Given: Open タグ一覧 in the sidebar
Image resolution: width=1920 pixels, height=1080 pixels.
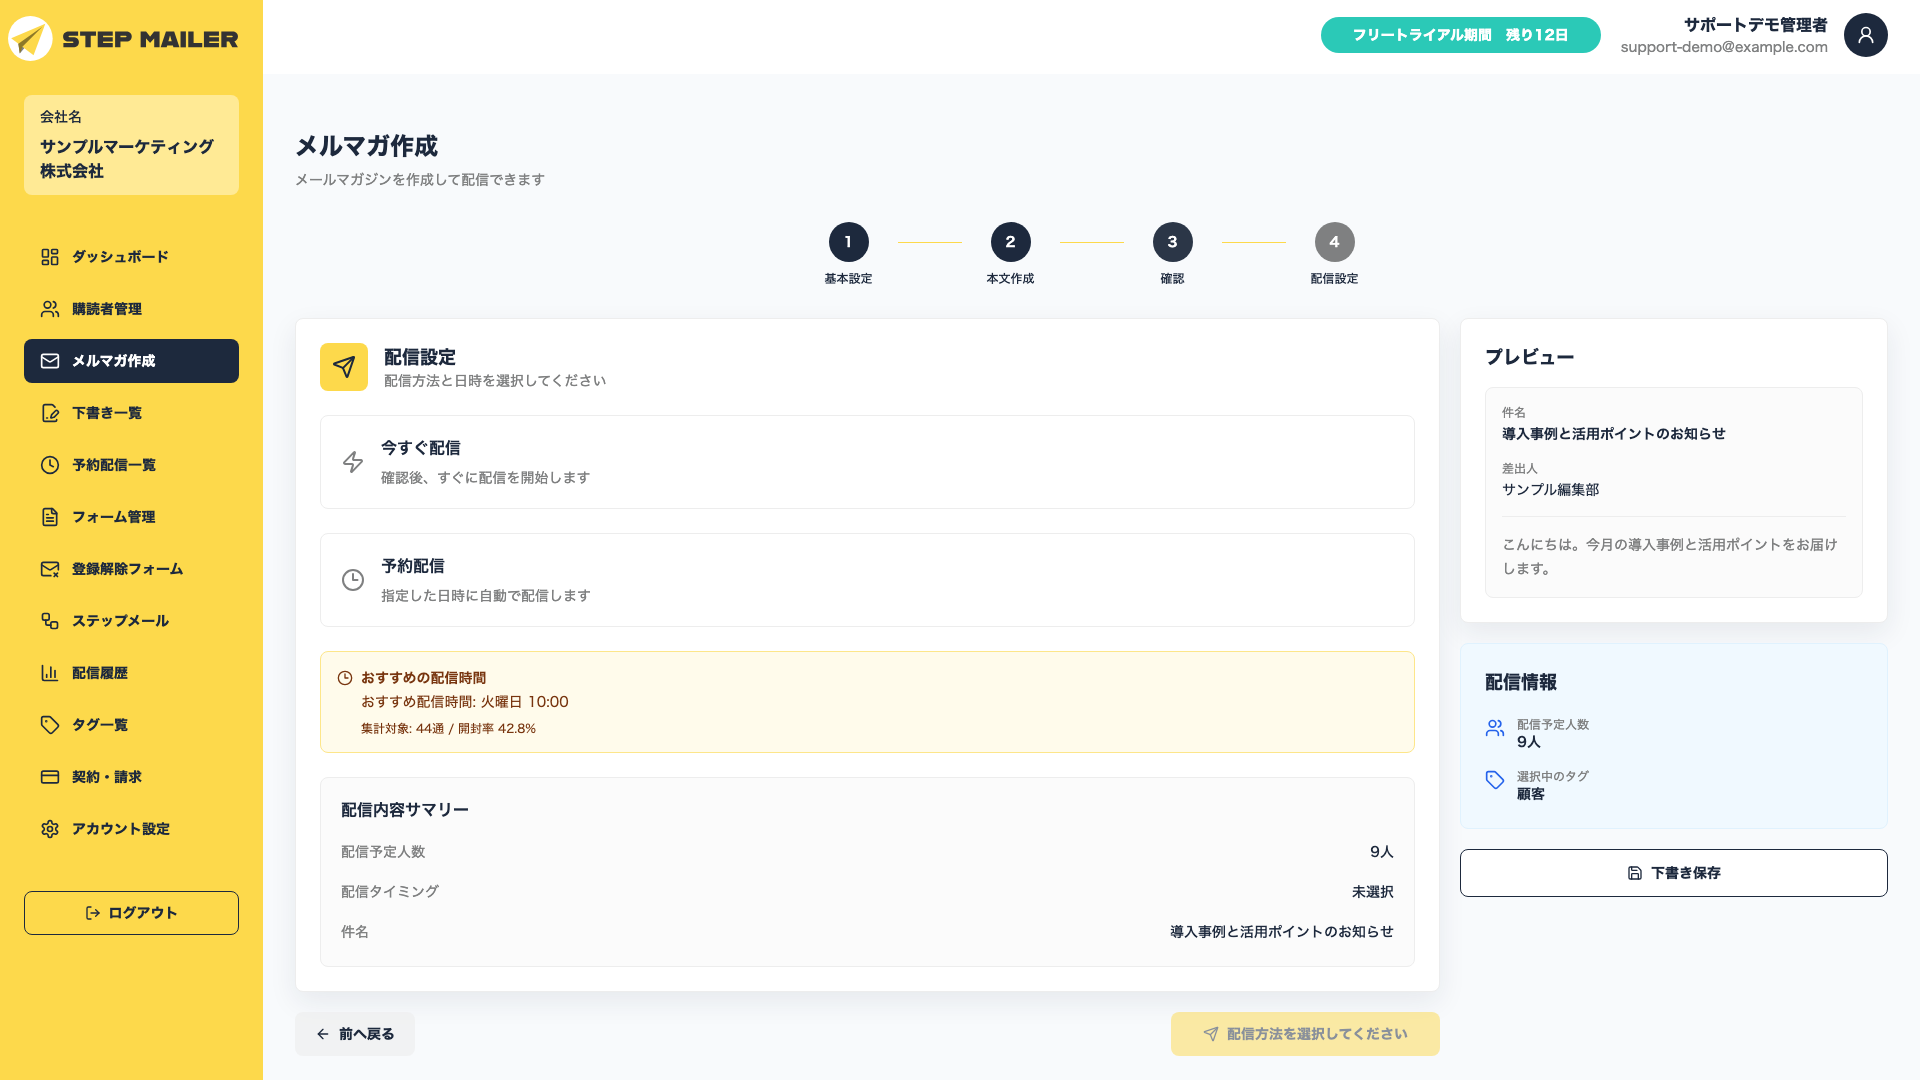Looking at the screenshot, I should point(131,725).
